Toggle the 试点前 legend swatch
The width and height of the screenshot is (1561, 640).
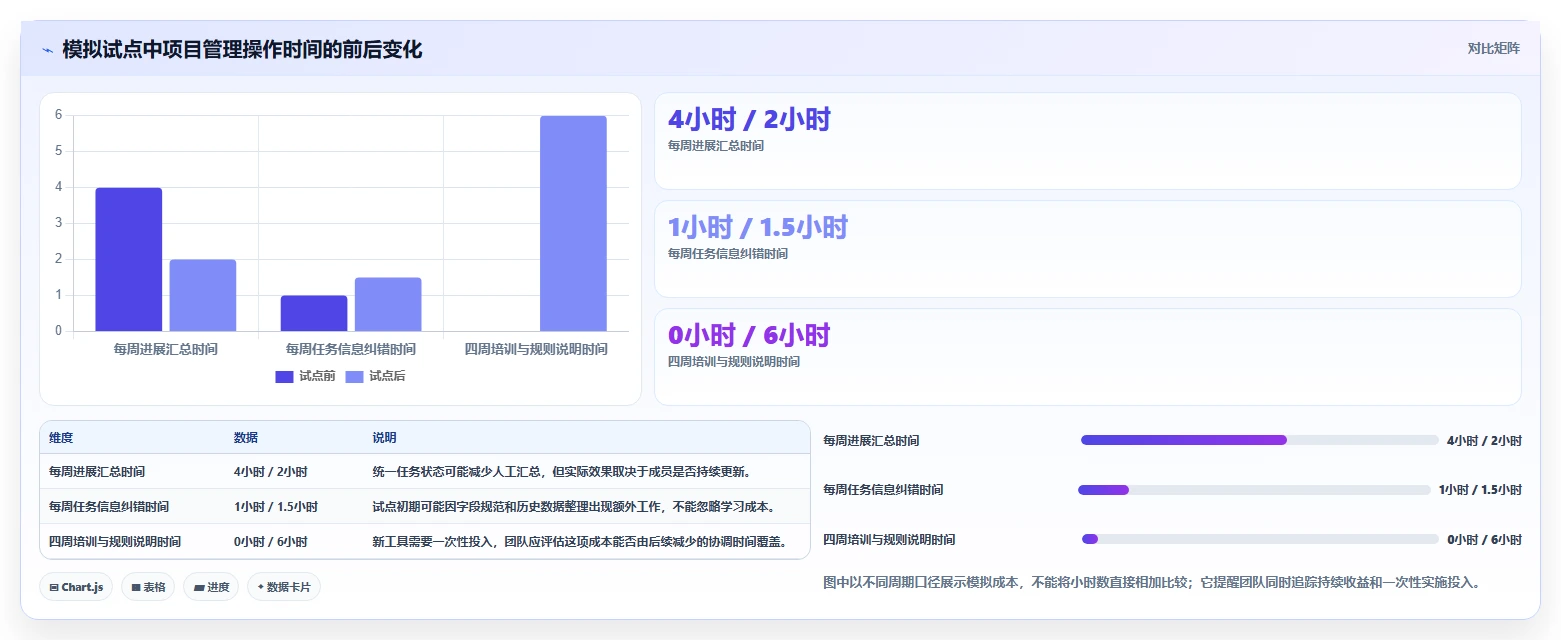pyautogui.click(x=284, y=377)
